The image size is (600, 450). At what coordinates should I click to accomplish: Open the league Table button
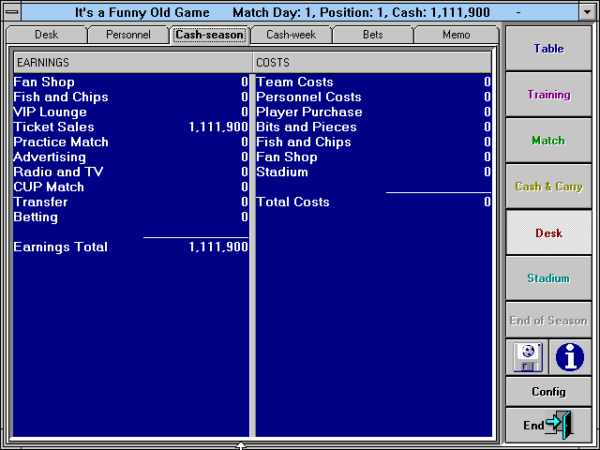pyautogui.click(x=548, y=49)
